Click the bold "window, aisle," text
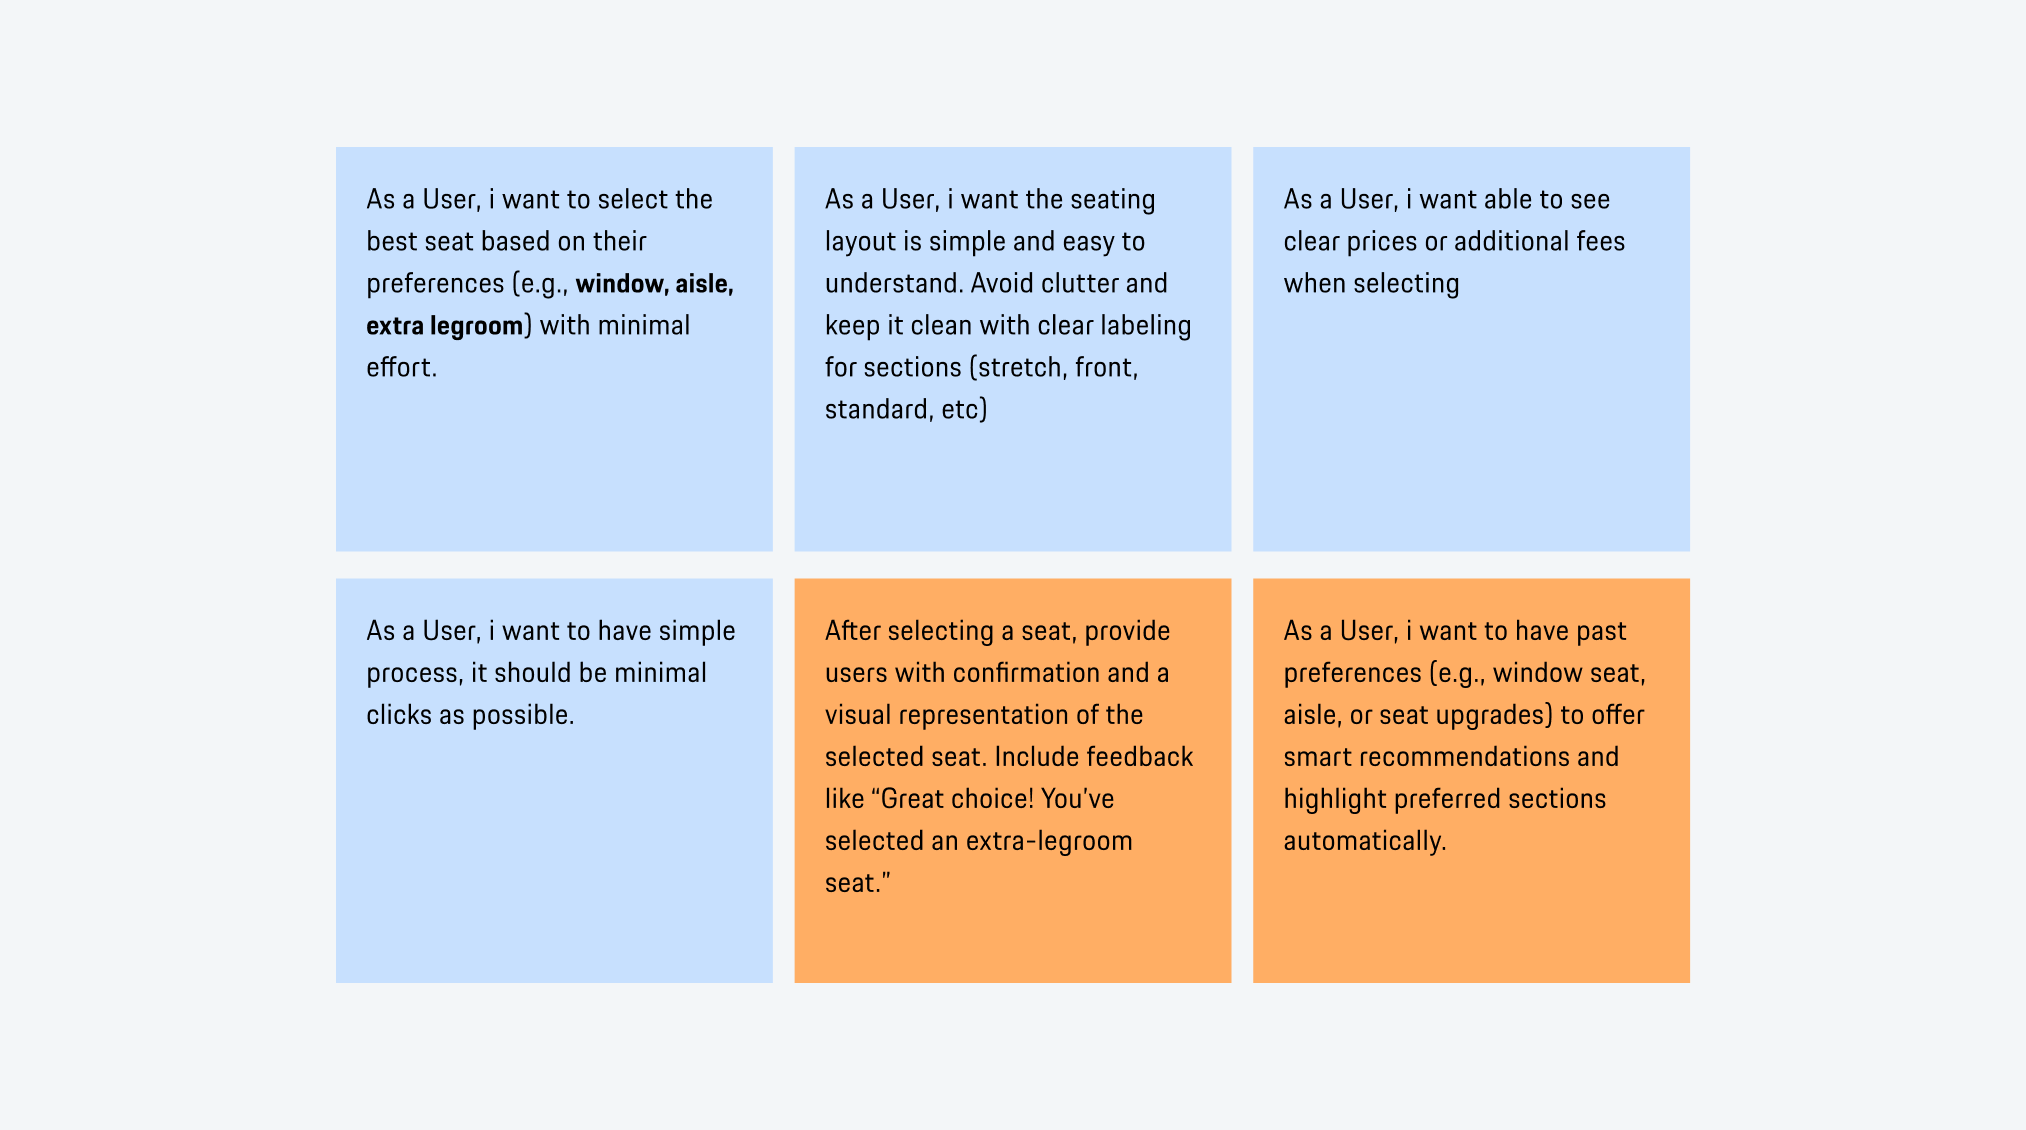2026x1130 pixels. (654, 284)
